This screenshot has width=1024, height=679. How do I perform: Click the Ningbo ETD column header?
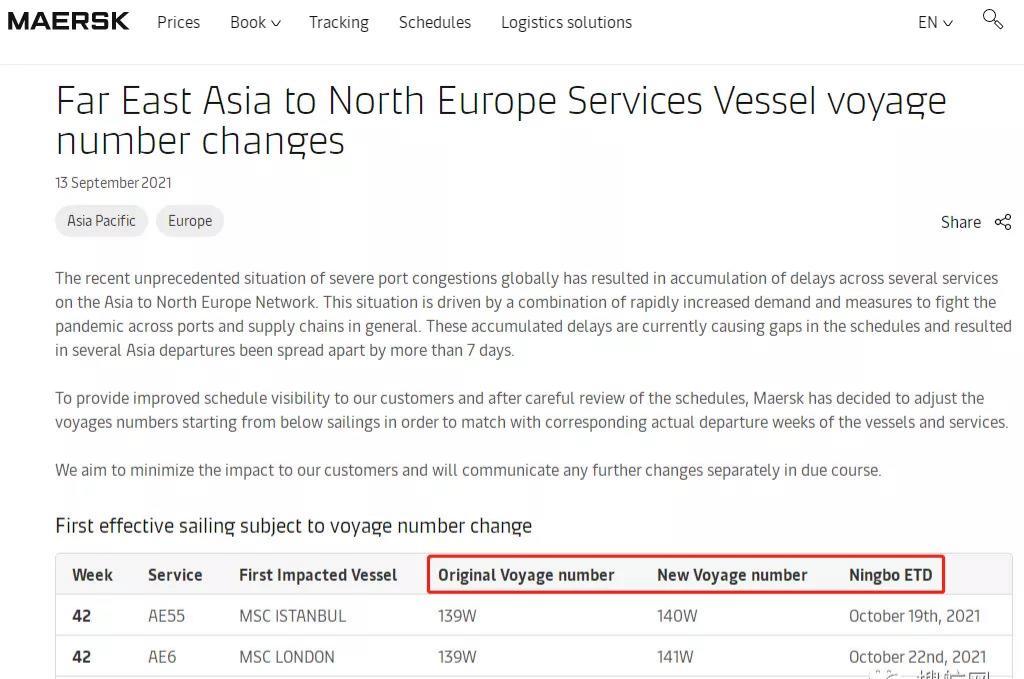pyautogui.click(x=890, y=575)
